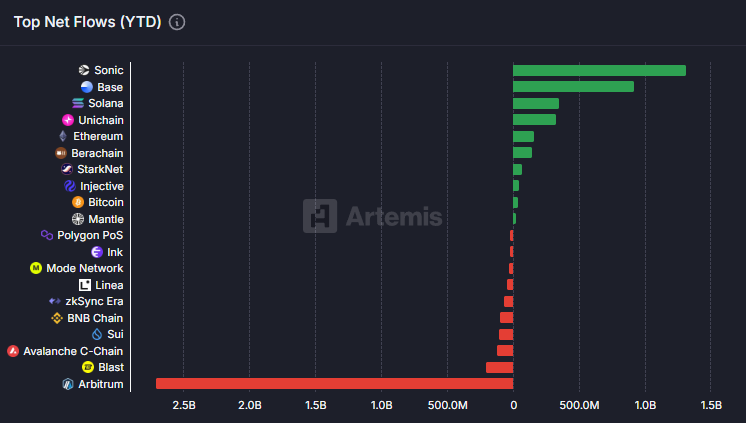Viewport: 746px width, 423px height.
Task: Click the 0 axis label
Action: coord(513,405)
